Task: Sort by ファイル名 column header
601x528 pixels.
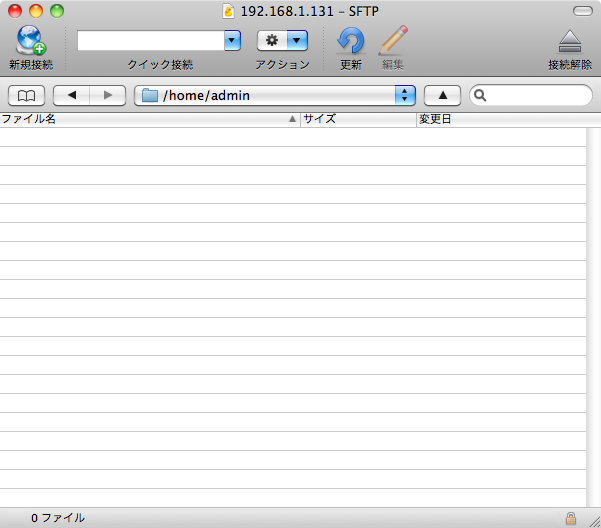Action: point(150,119)
